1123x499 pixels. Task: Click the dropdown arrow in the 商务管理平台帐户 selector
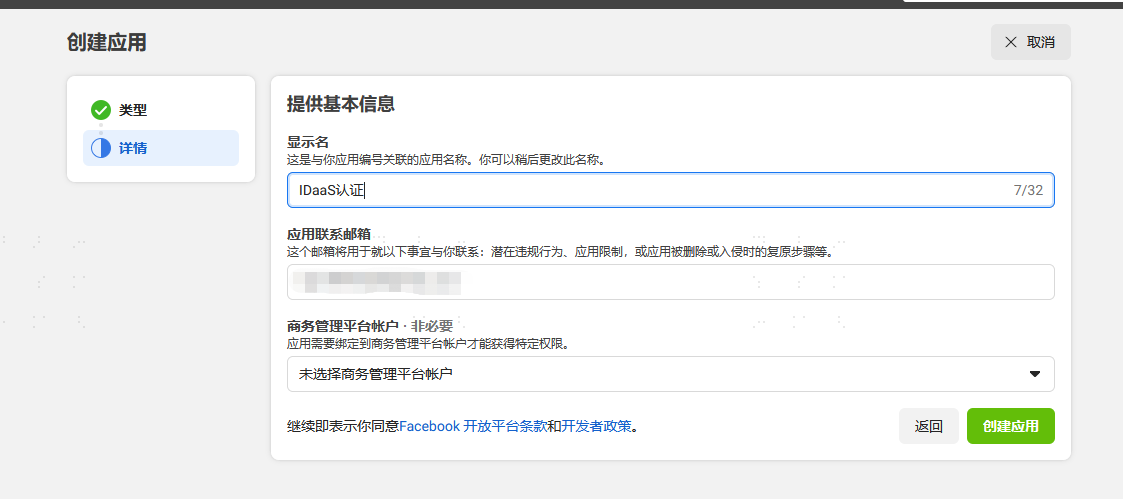point(1034,374)
